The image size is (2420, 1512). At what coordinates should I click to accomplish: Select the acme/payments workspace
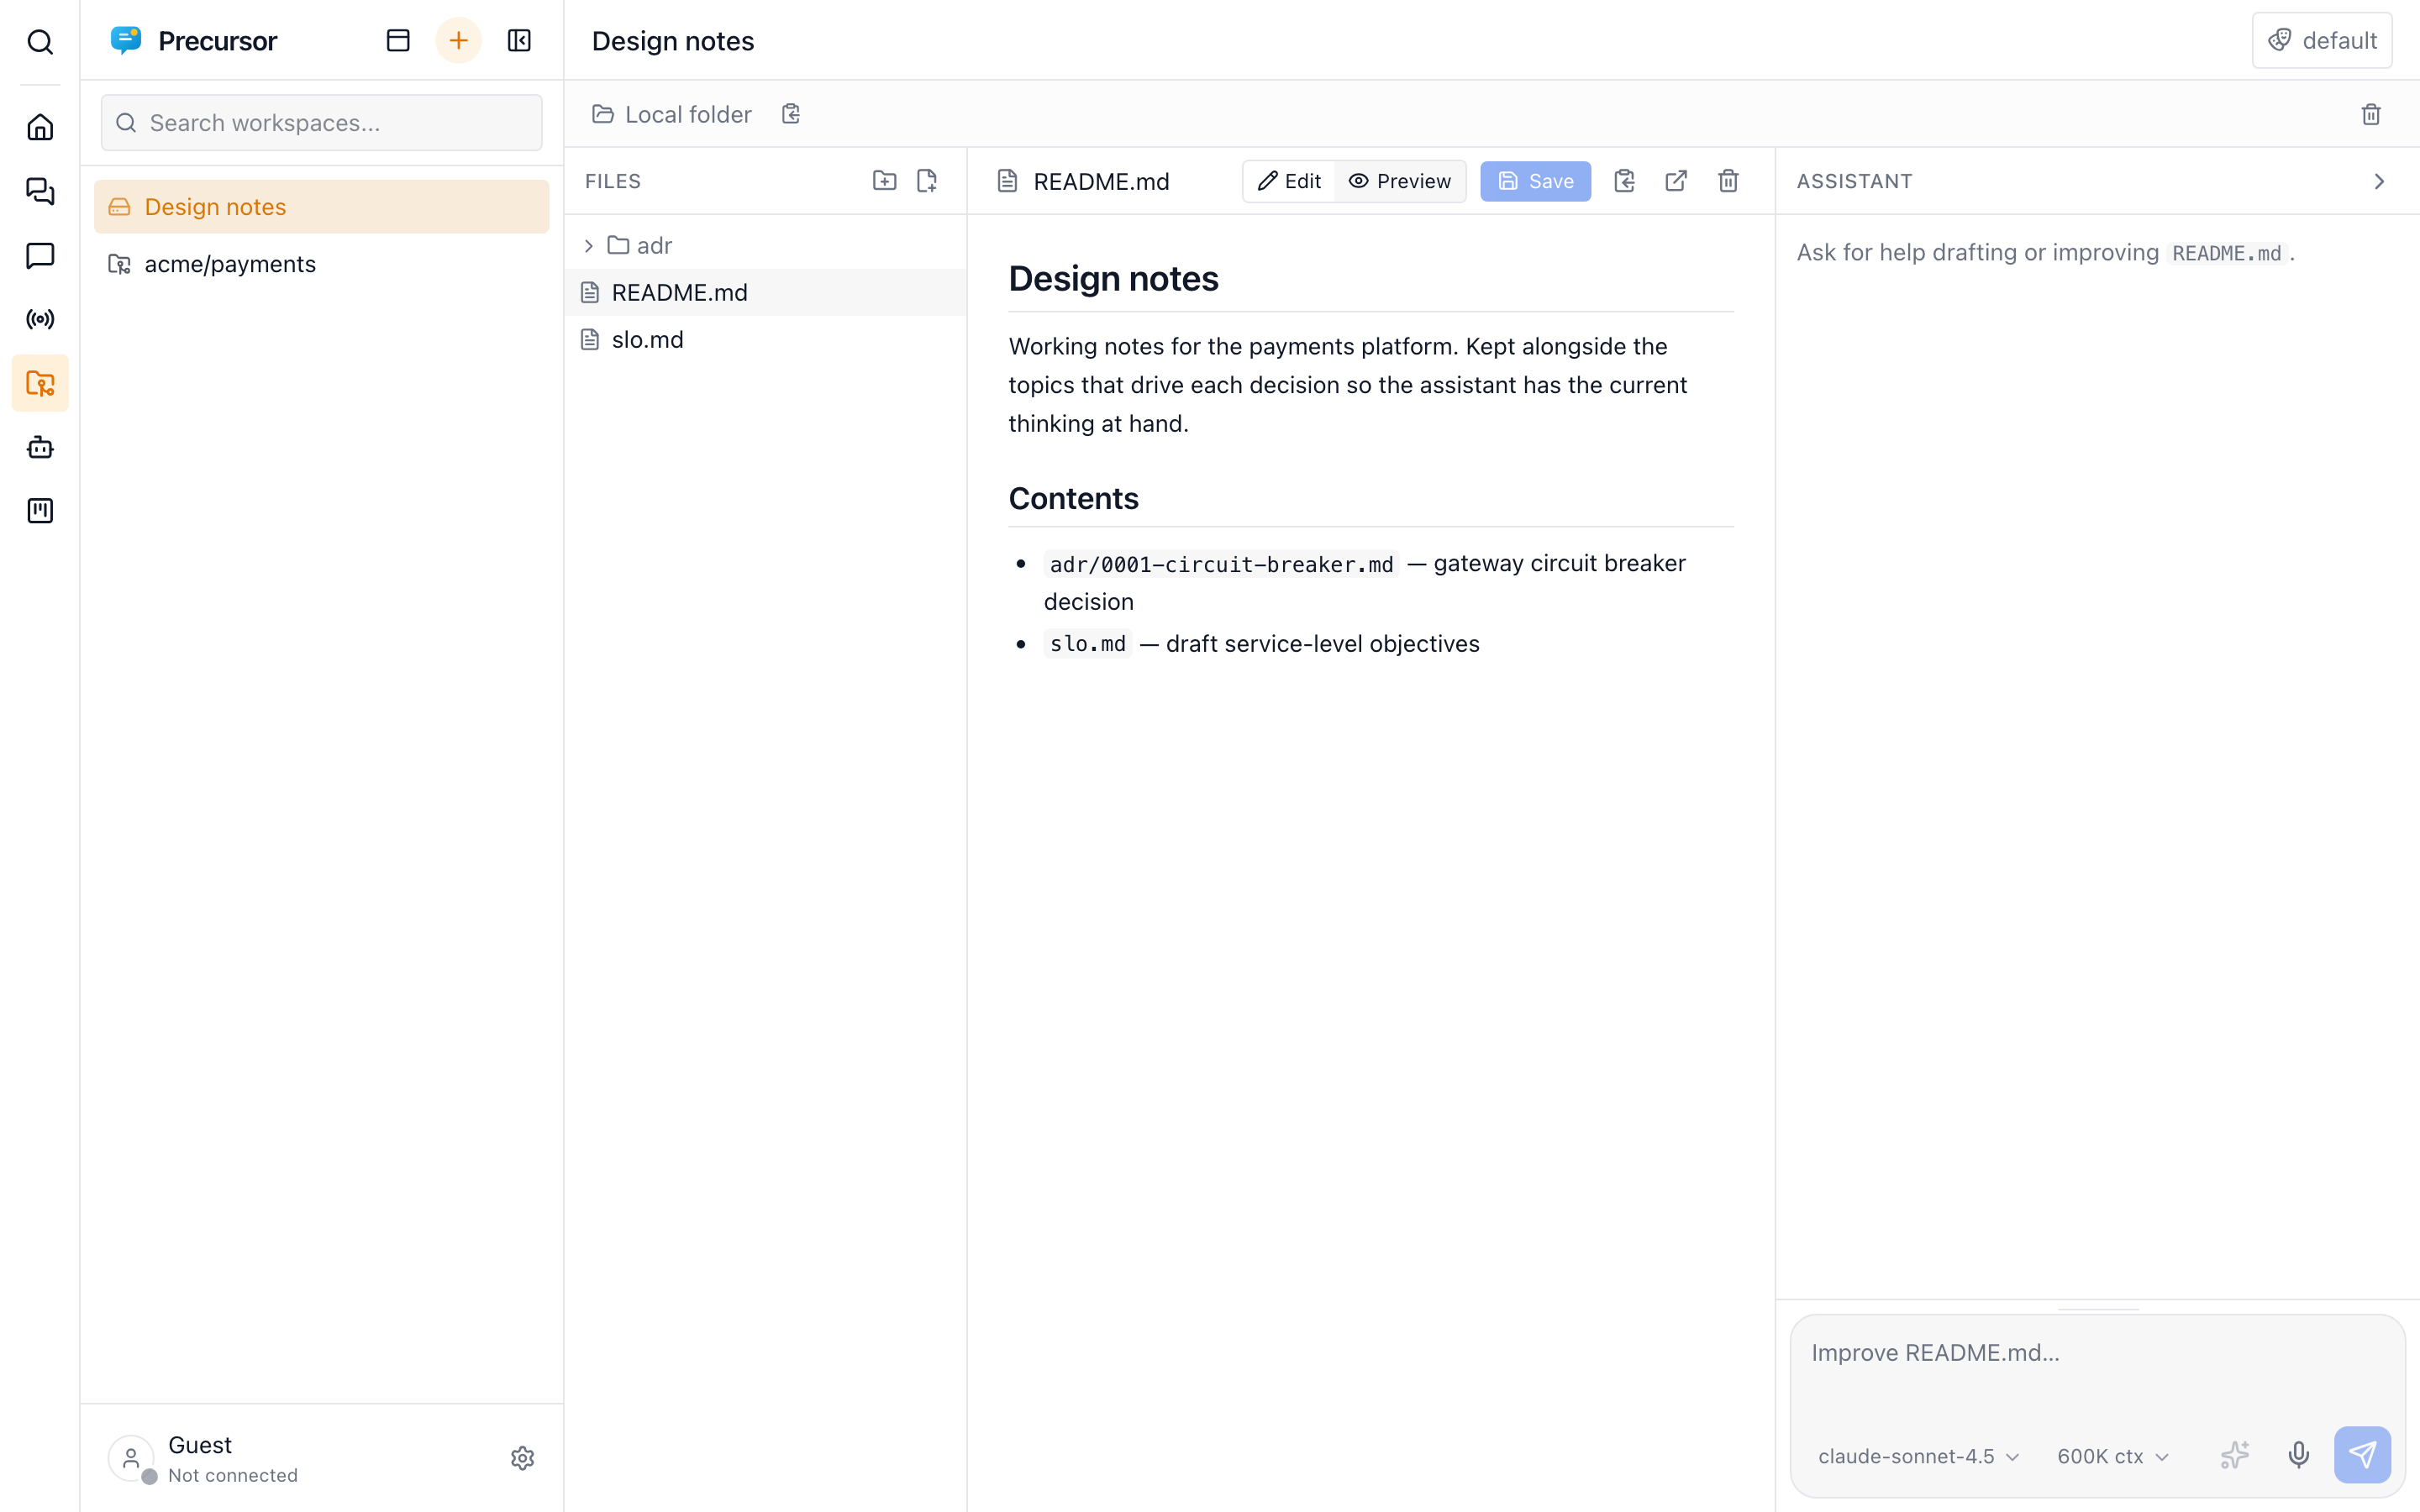[321, 264]
